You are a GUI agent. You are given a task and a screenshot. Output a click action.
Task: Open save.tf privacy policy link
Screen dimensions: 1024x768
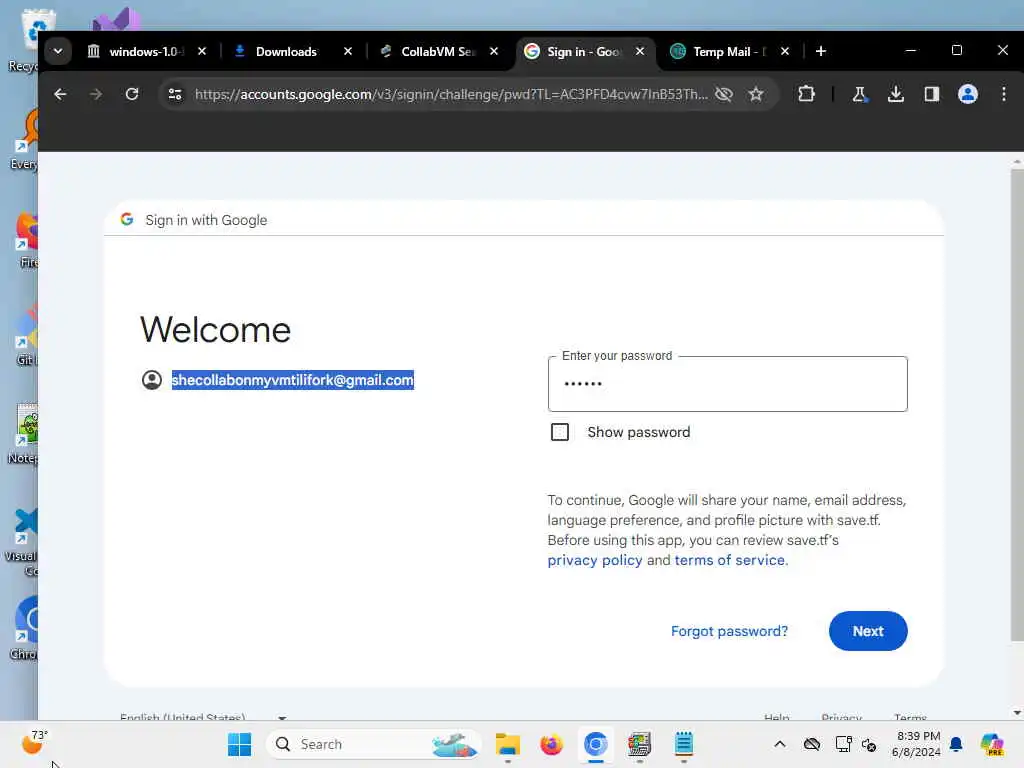tap(594, 560)
